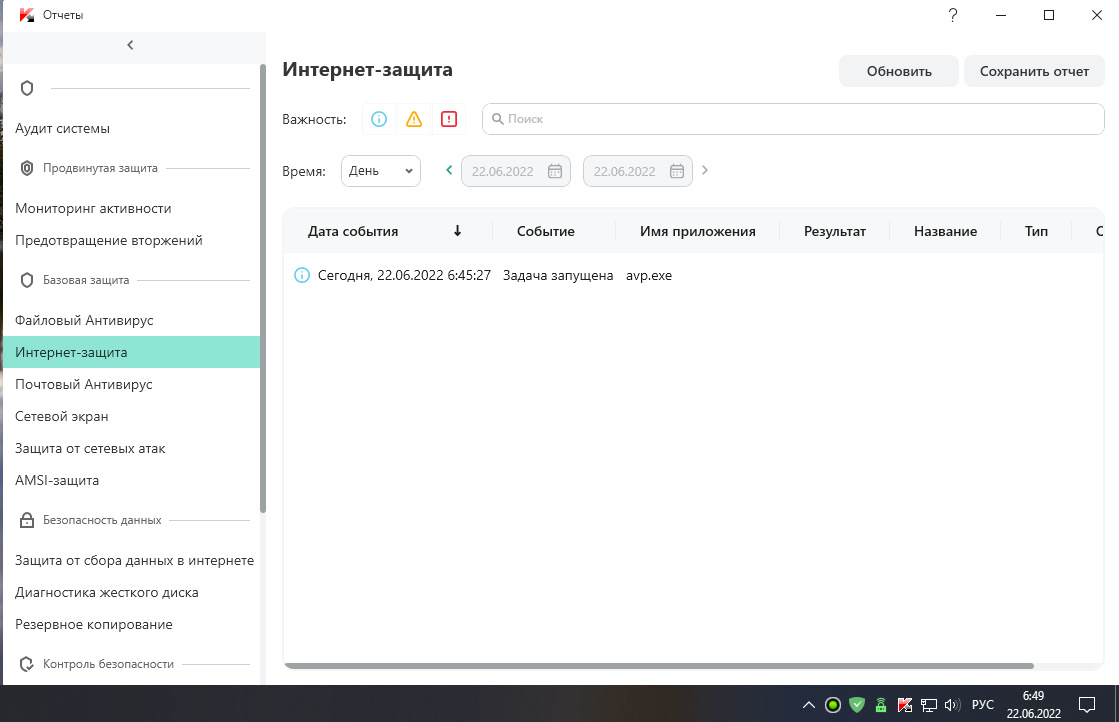
Task: Click the green circle tray icon
Action: 833,705
